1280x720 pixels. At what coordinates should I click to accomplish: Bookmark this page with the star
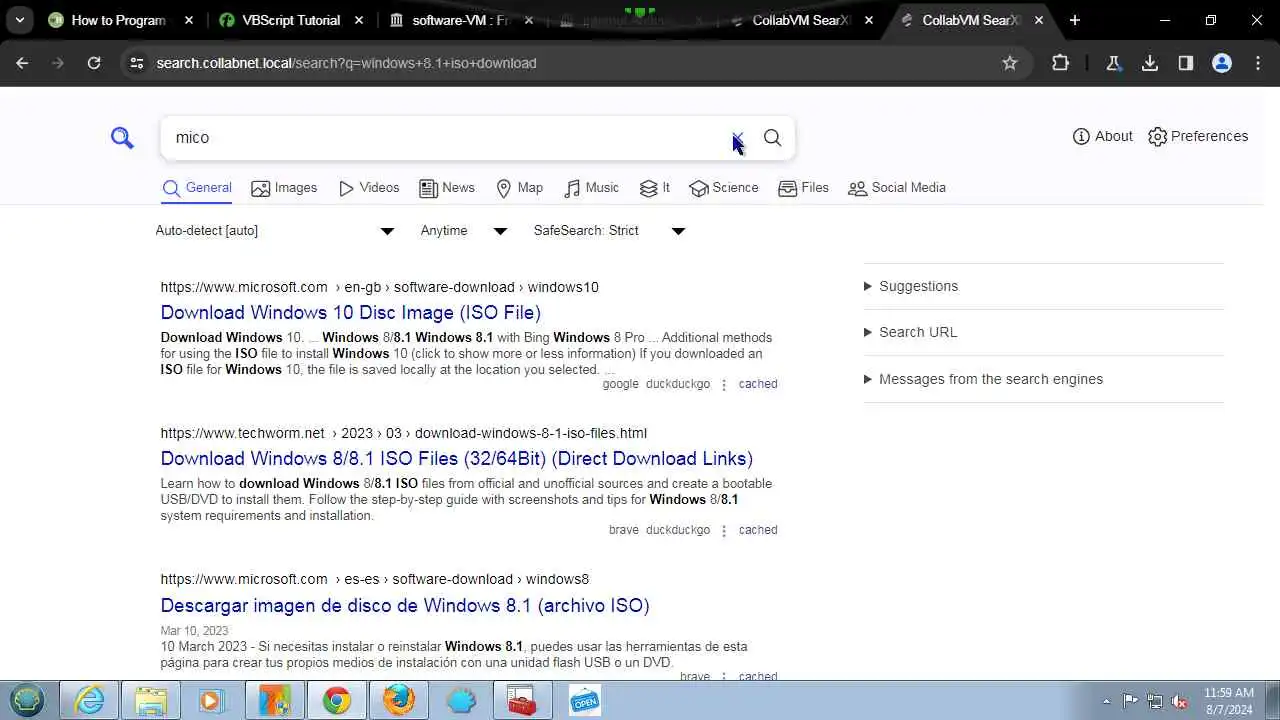tap(1010, 63)
